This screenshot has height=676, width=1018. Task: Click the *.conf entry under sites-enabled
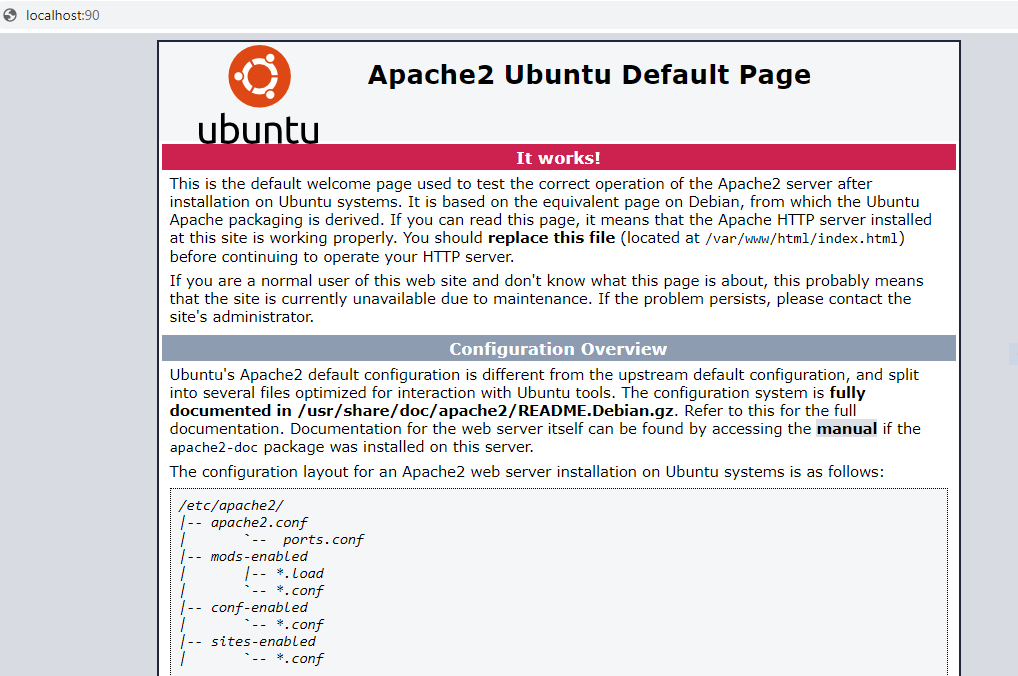click(x=300, y=658)
